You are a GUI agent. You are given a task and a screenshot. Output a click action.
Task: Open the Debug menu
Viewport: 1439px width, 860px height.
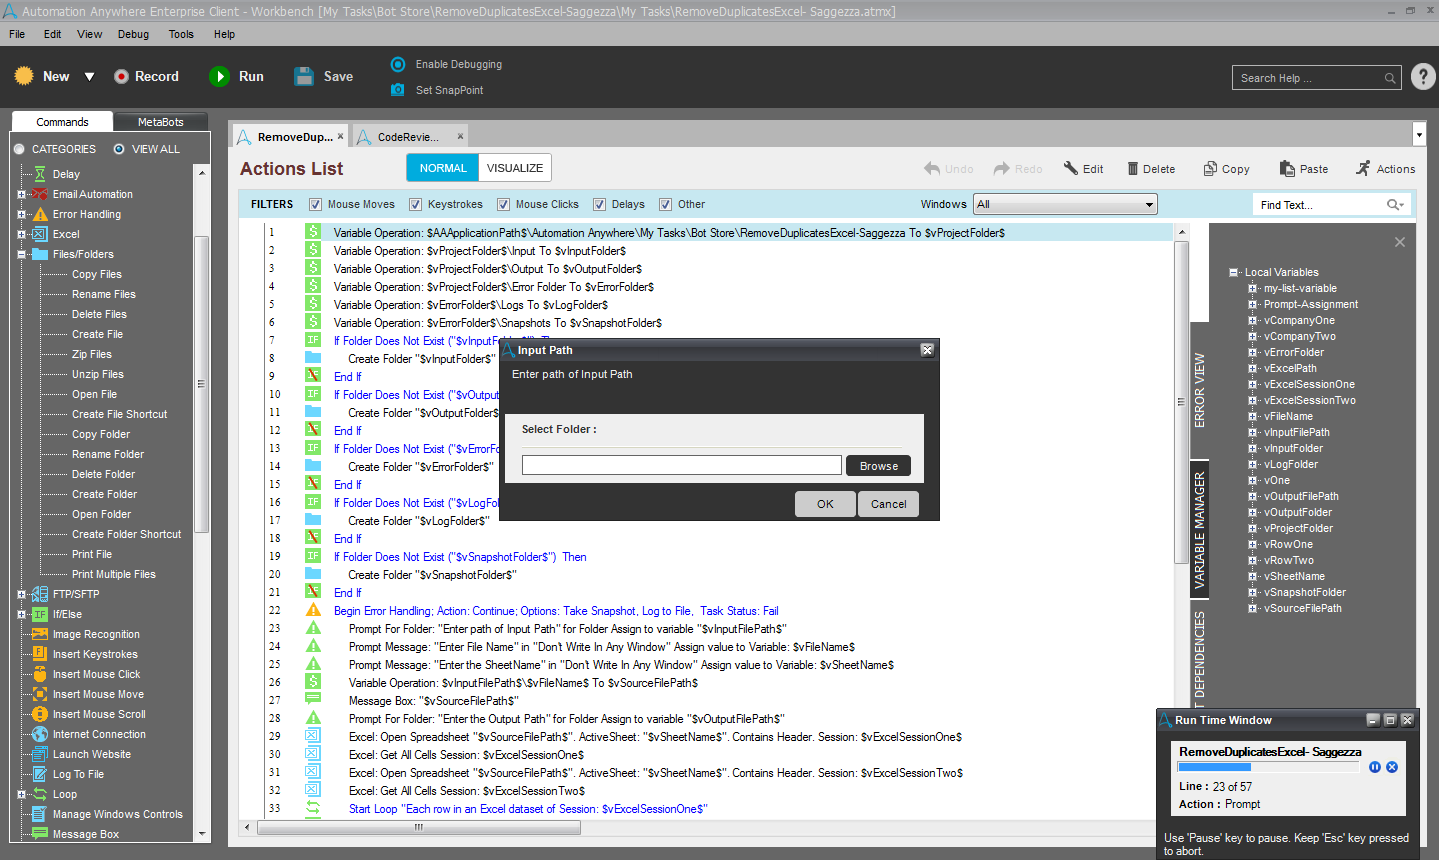tap(133, 34)
